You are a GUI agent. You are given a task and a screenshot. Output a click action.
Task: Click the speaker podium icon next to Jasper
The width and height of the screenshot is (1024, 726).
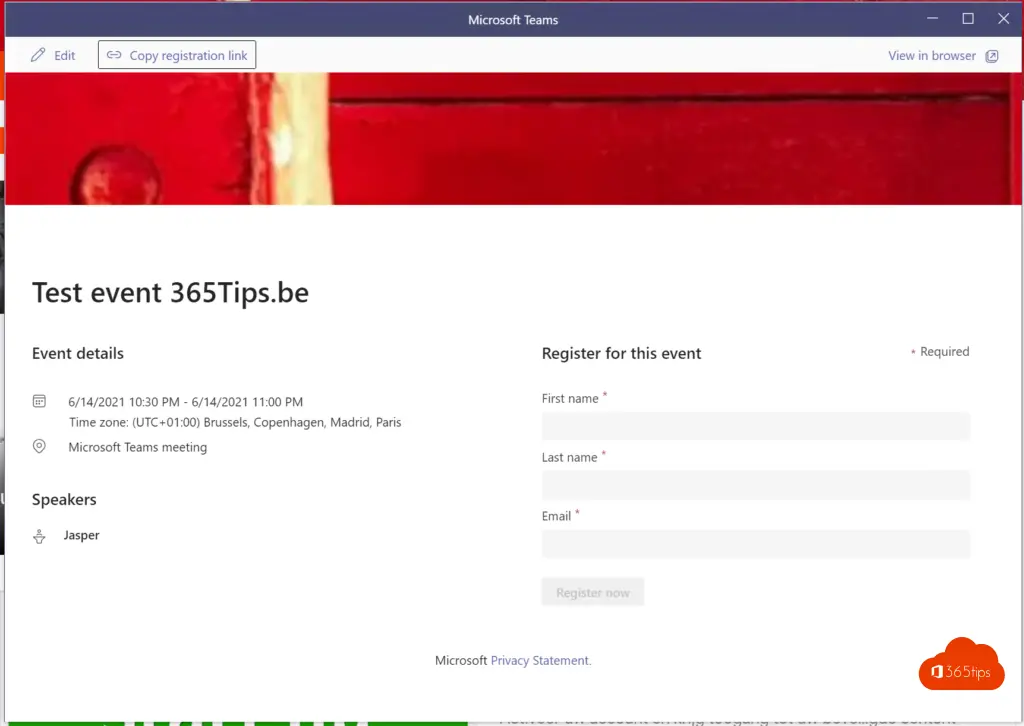pyautogui.click(x=39, y=536)
